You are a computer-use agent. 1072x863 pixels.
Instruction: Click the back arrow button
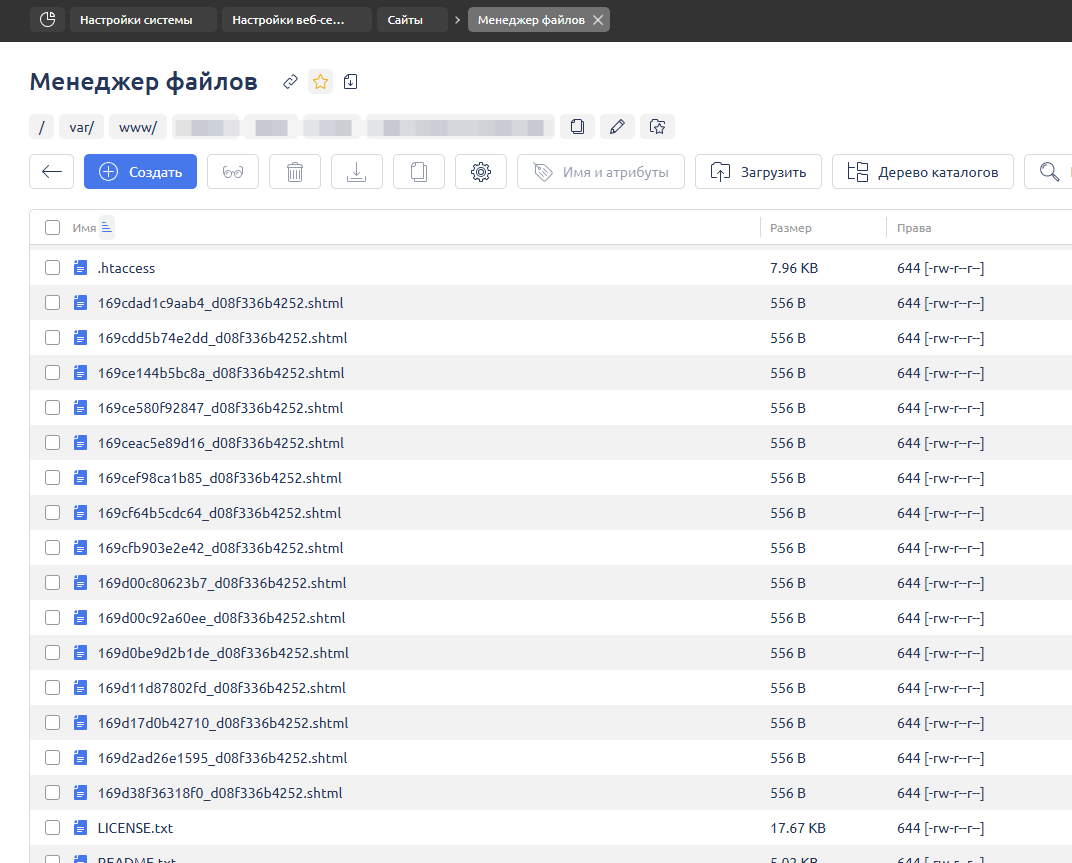pyautogui.click(x=52, y=172)
